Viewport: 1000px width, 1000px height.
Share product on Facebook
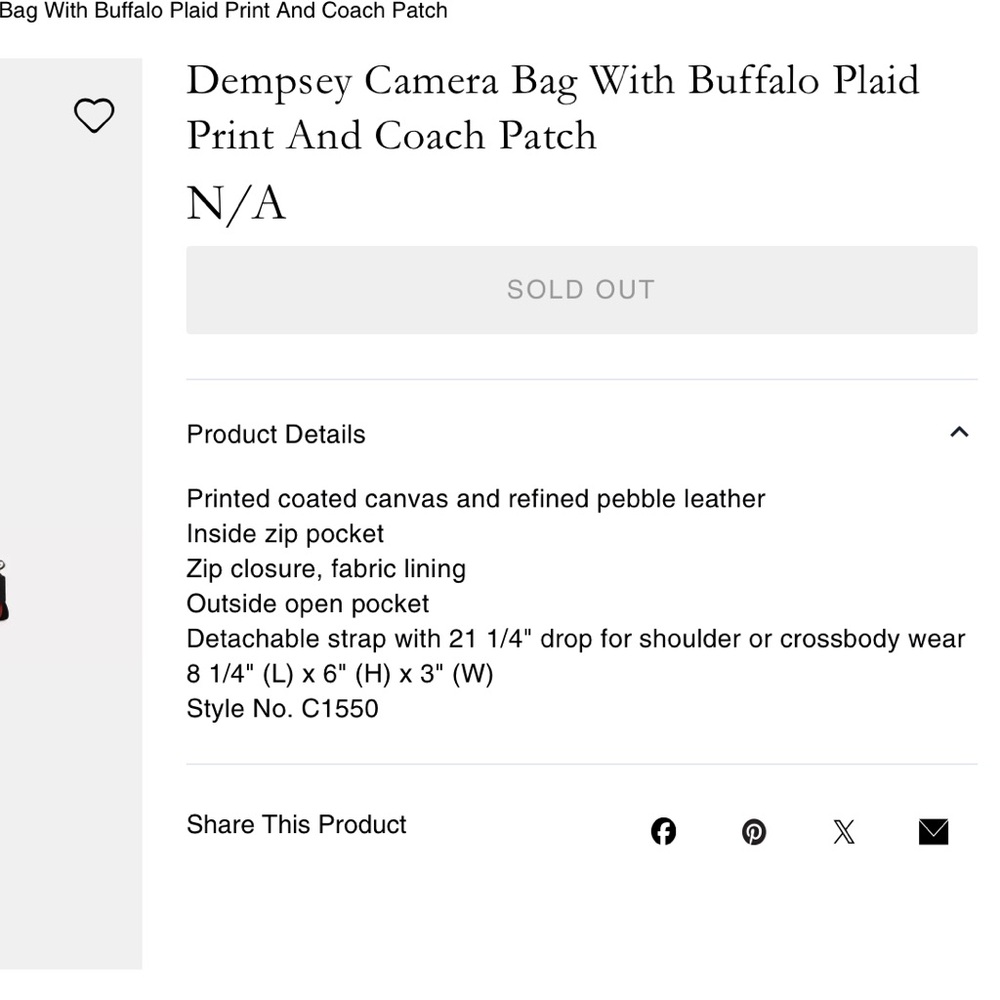663,831
